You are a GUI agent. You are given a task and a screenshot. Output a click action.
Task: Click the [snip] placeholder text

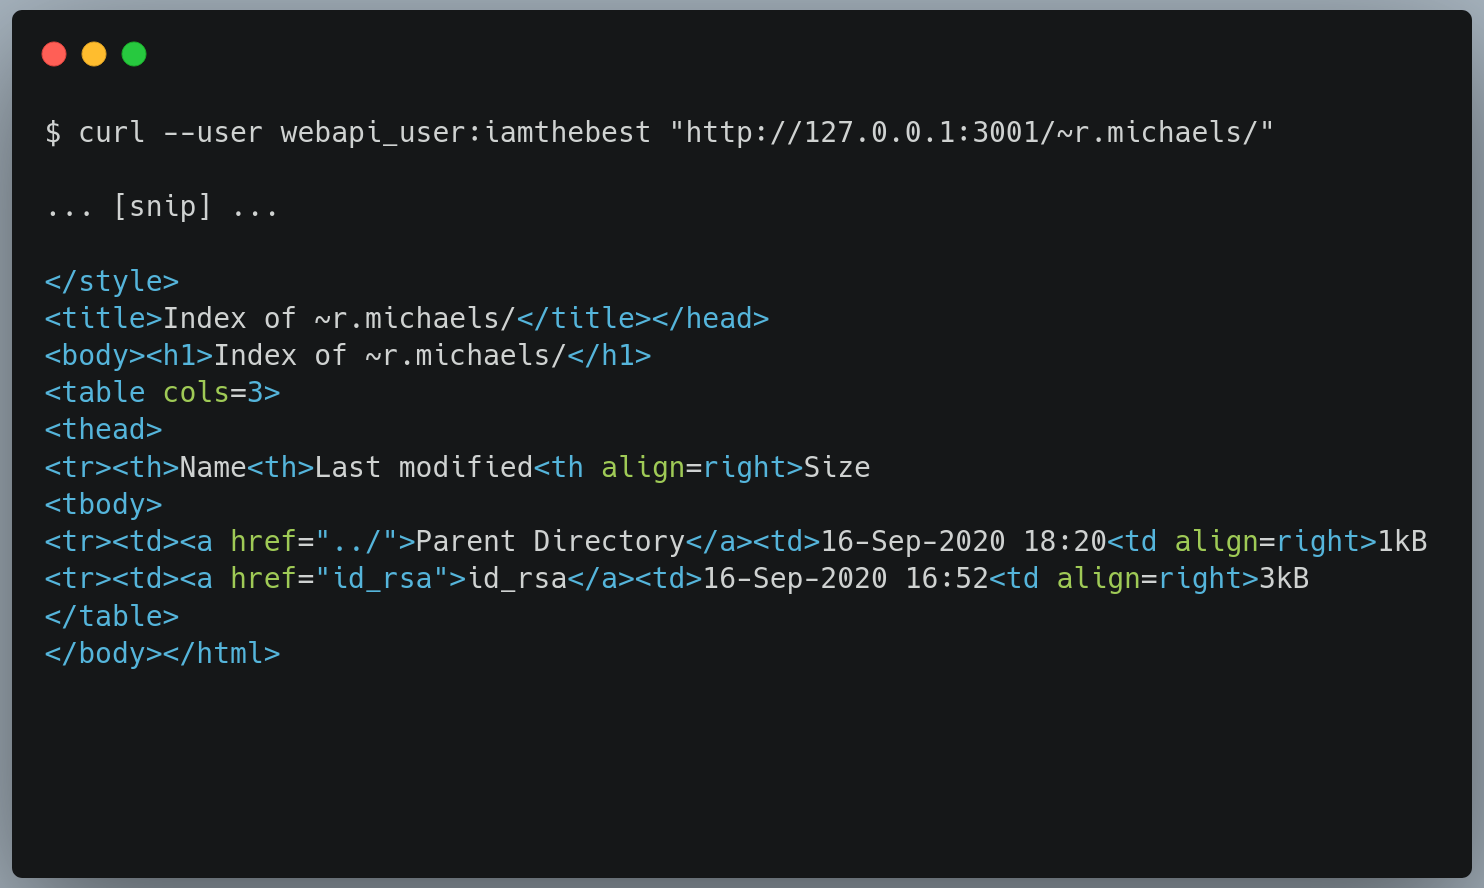(x=162, y=207)
